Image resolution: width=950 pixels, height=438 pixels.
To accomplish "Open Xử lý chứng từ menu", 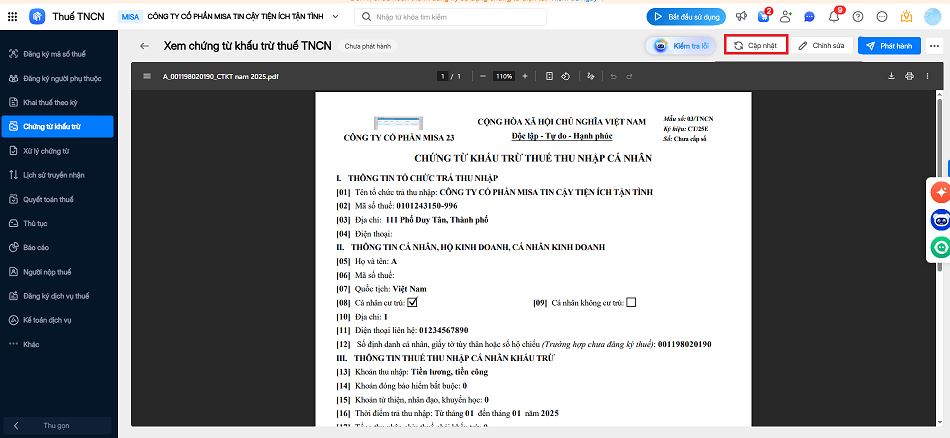I will pos(57,151).
